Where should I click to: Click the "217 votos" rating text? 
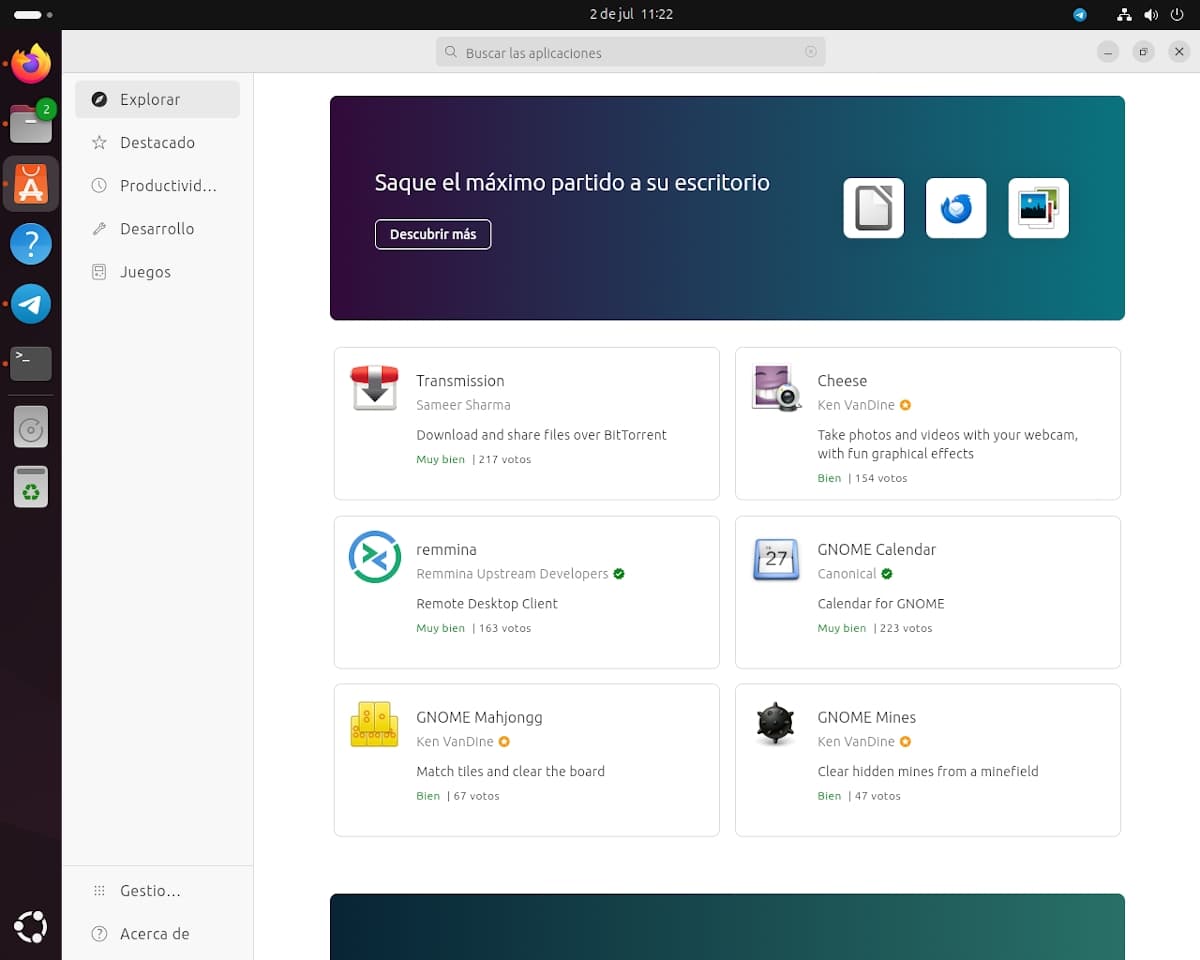click(505, 460)
